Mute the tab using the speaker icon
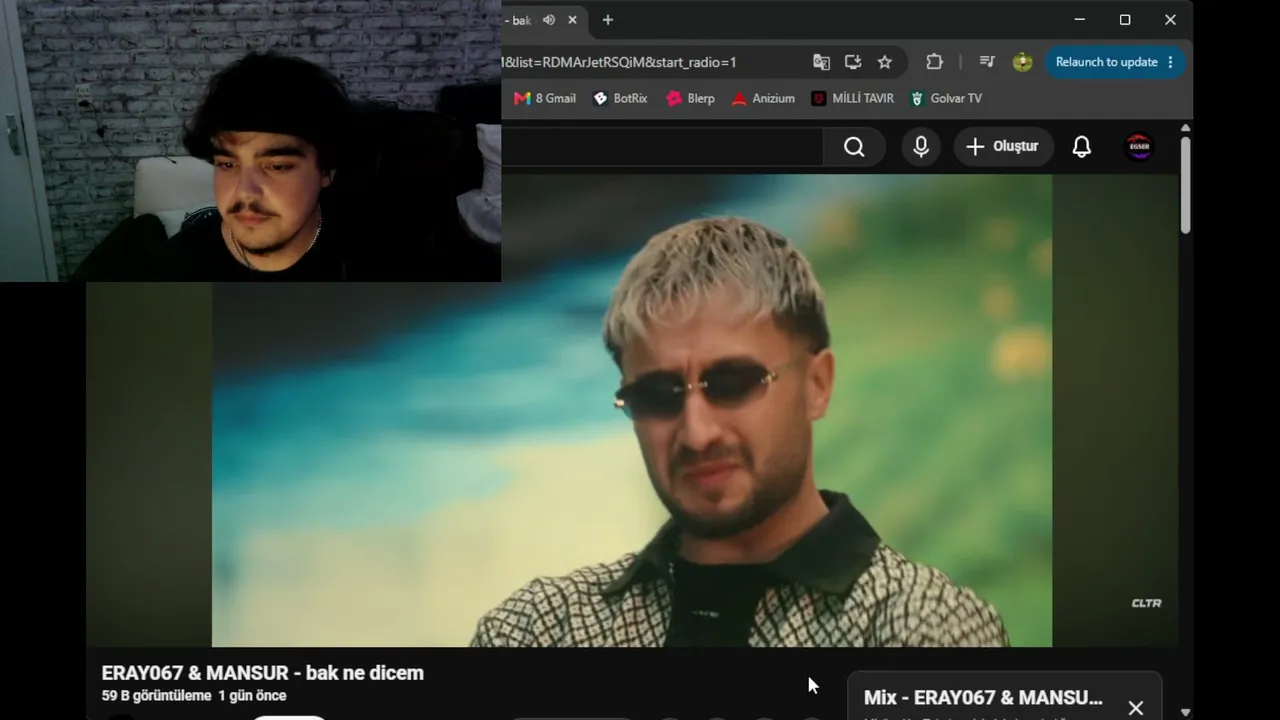Image resolution: width=1280 pixels, height=720 pixels. tap(549, 20)
